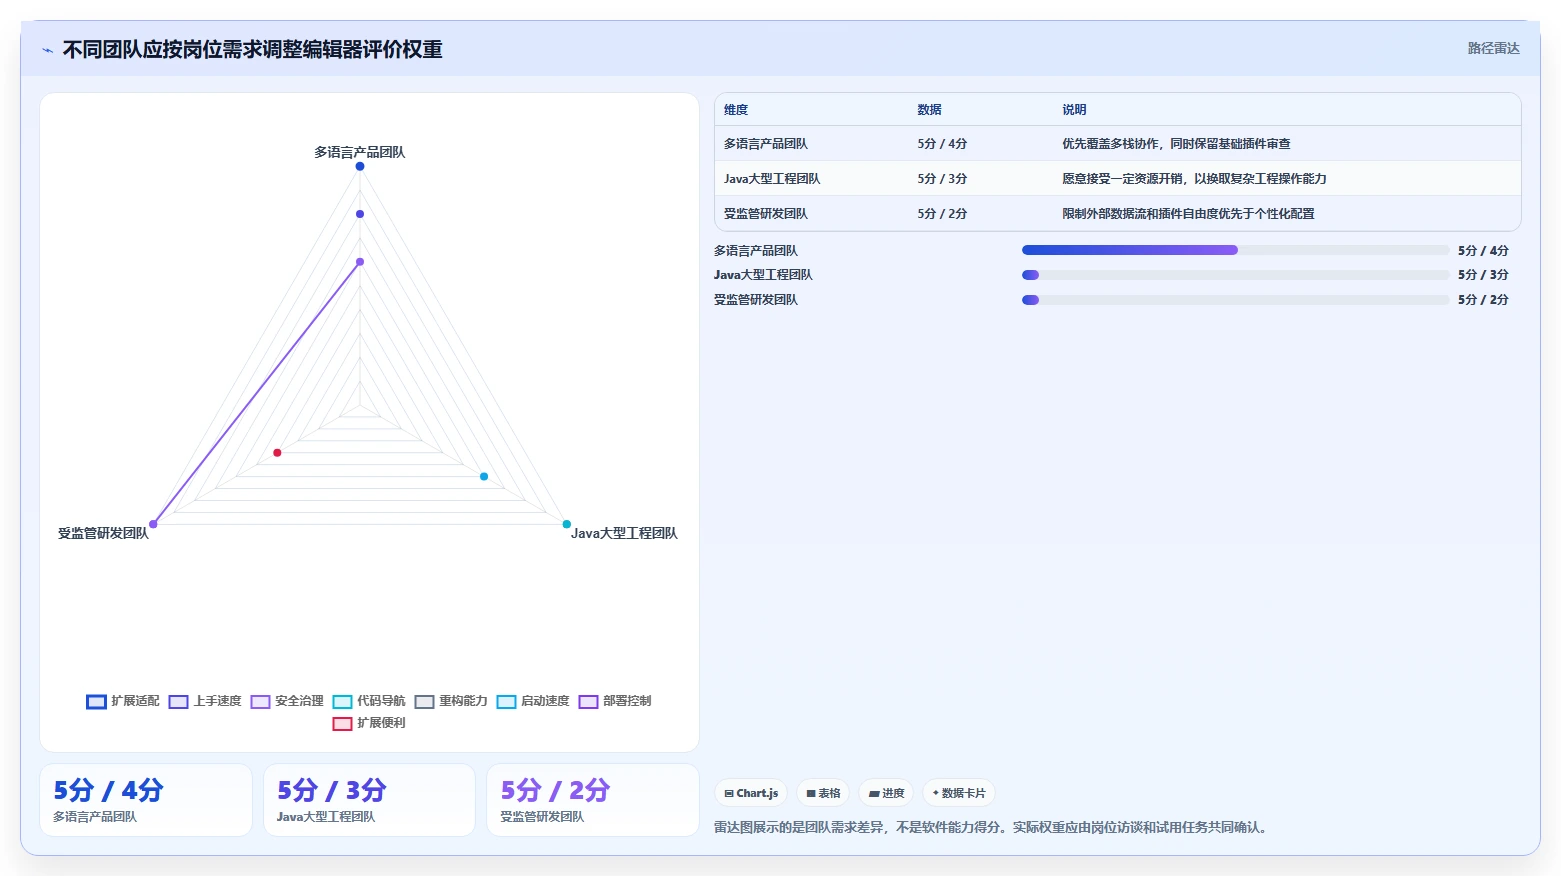Click the 5分 / 3分 value beside second progress bar
This screenshot has height=876, width=1561.
point(1483,275)
